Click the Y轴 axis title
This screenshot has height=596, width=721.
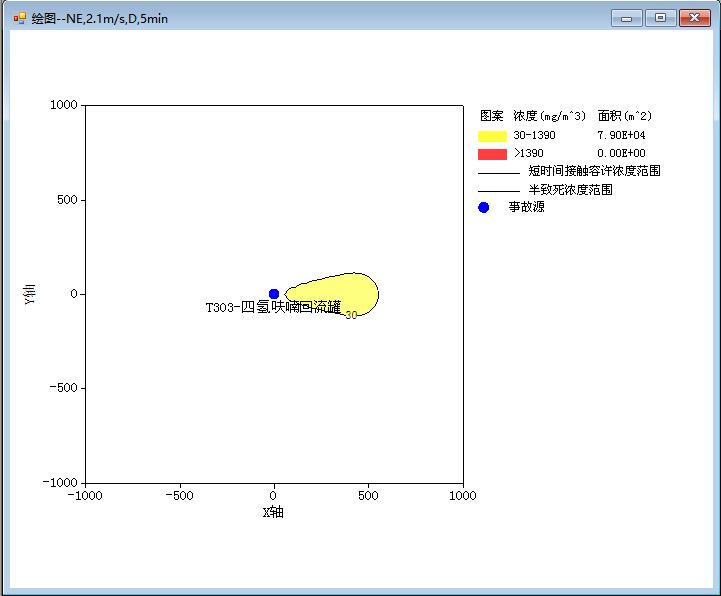coord(30,294)
